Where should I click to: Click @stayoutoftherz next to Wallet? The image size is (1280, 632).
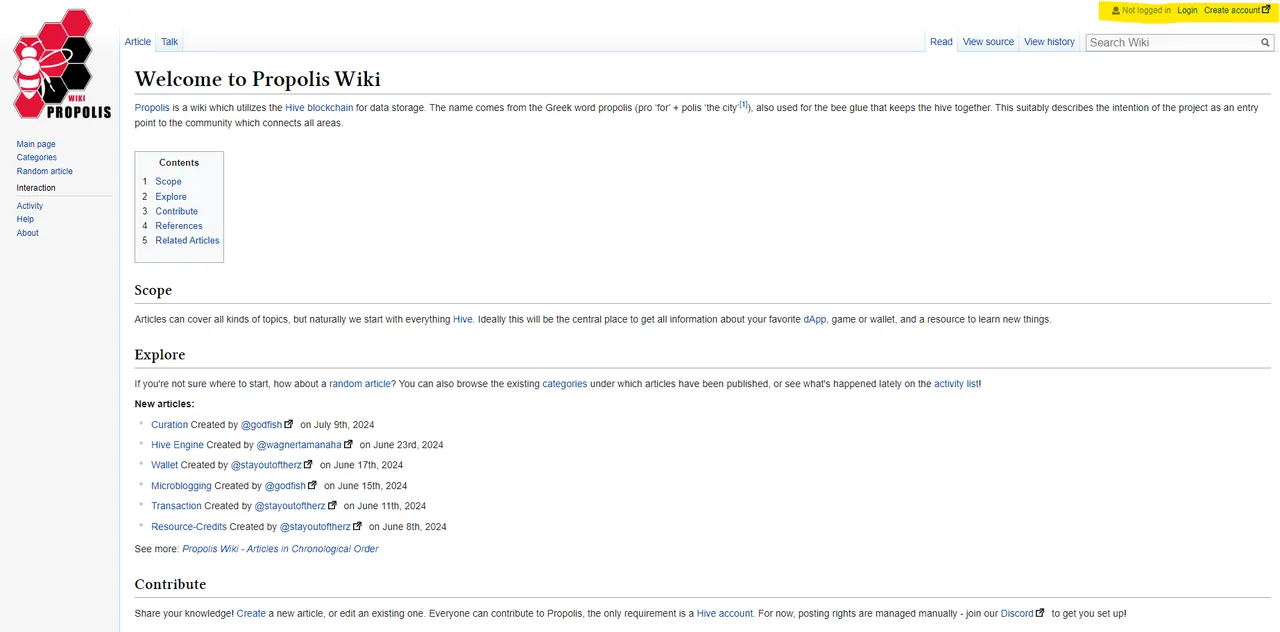266,465
